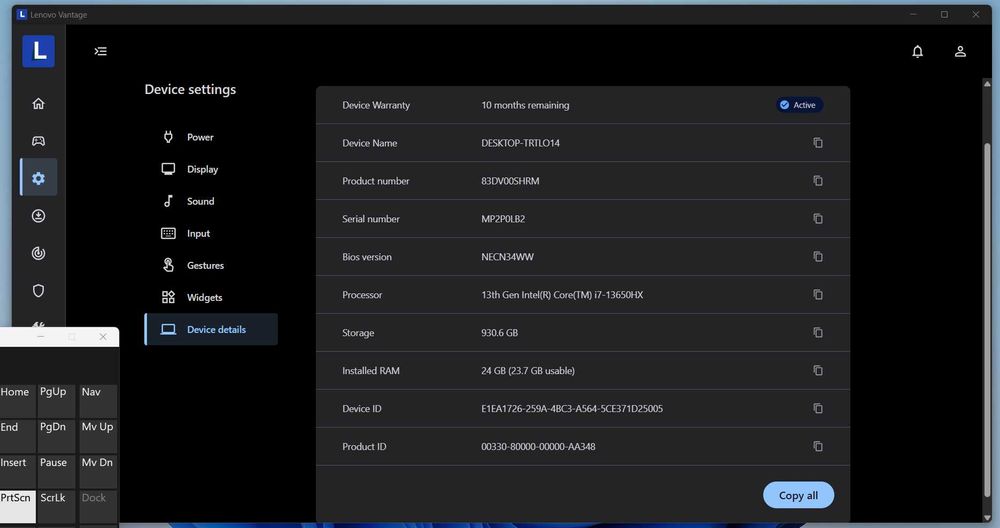Copy the Product ID value
This screenshot has height=528, width=1000.
[x=818, y=446]
